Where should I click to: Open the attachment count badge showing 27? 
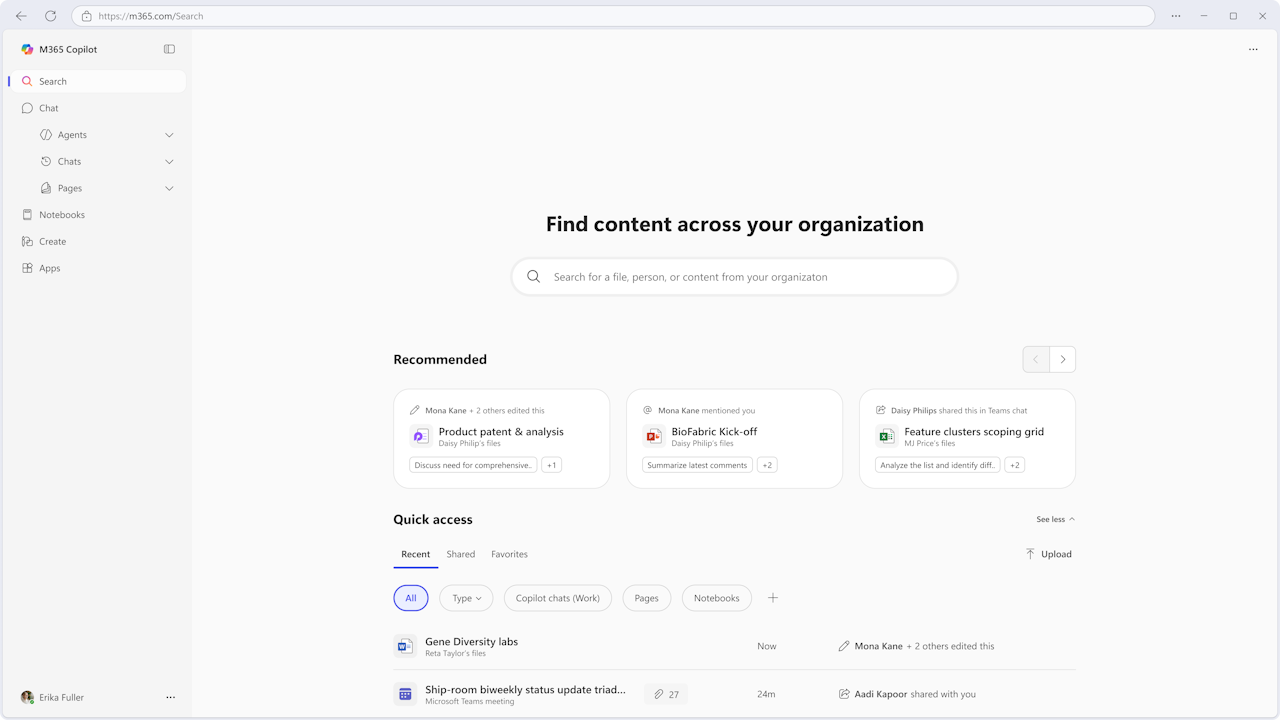pos(665,693)
